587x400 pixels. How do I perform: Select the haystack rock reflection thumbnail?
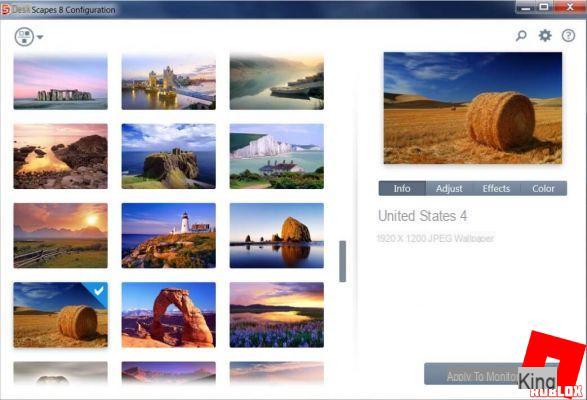(x=277, y=236)
